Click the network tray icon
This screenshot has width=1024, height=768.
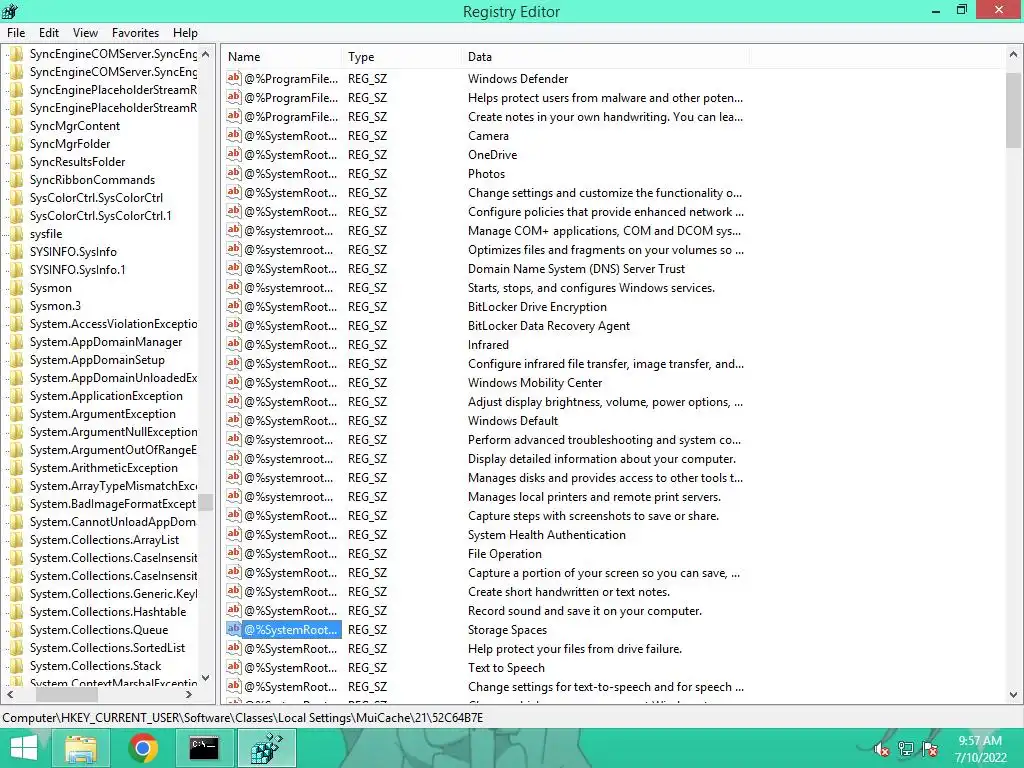click(906, 749)
